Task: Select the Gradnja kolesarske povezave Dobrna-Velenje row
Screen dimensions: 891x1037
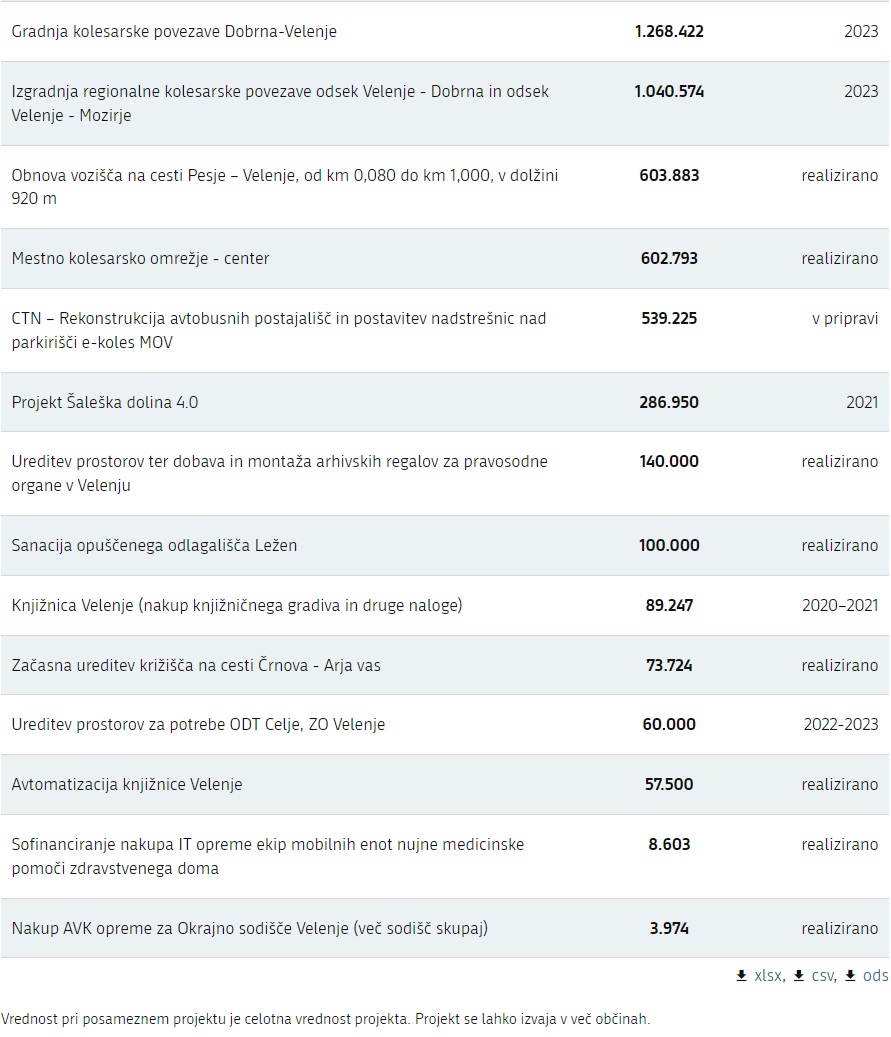Action: (445, 32)
